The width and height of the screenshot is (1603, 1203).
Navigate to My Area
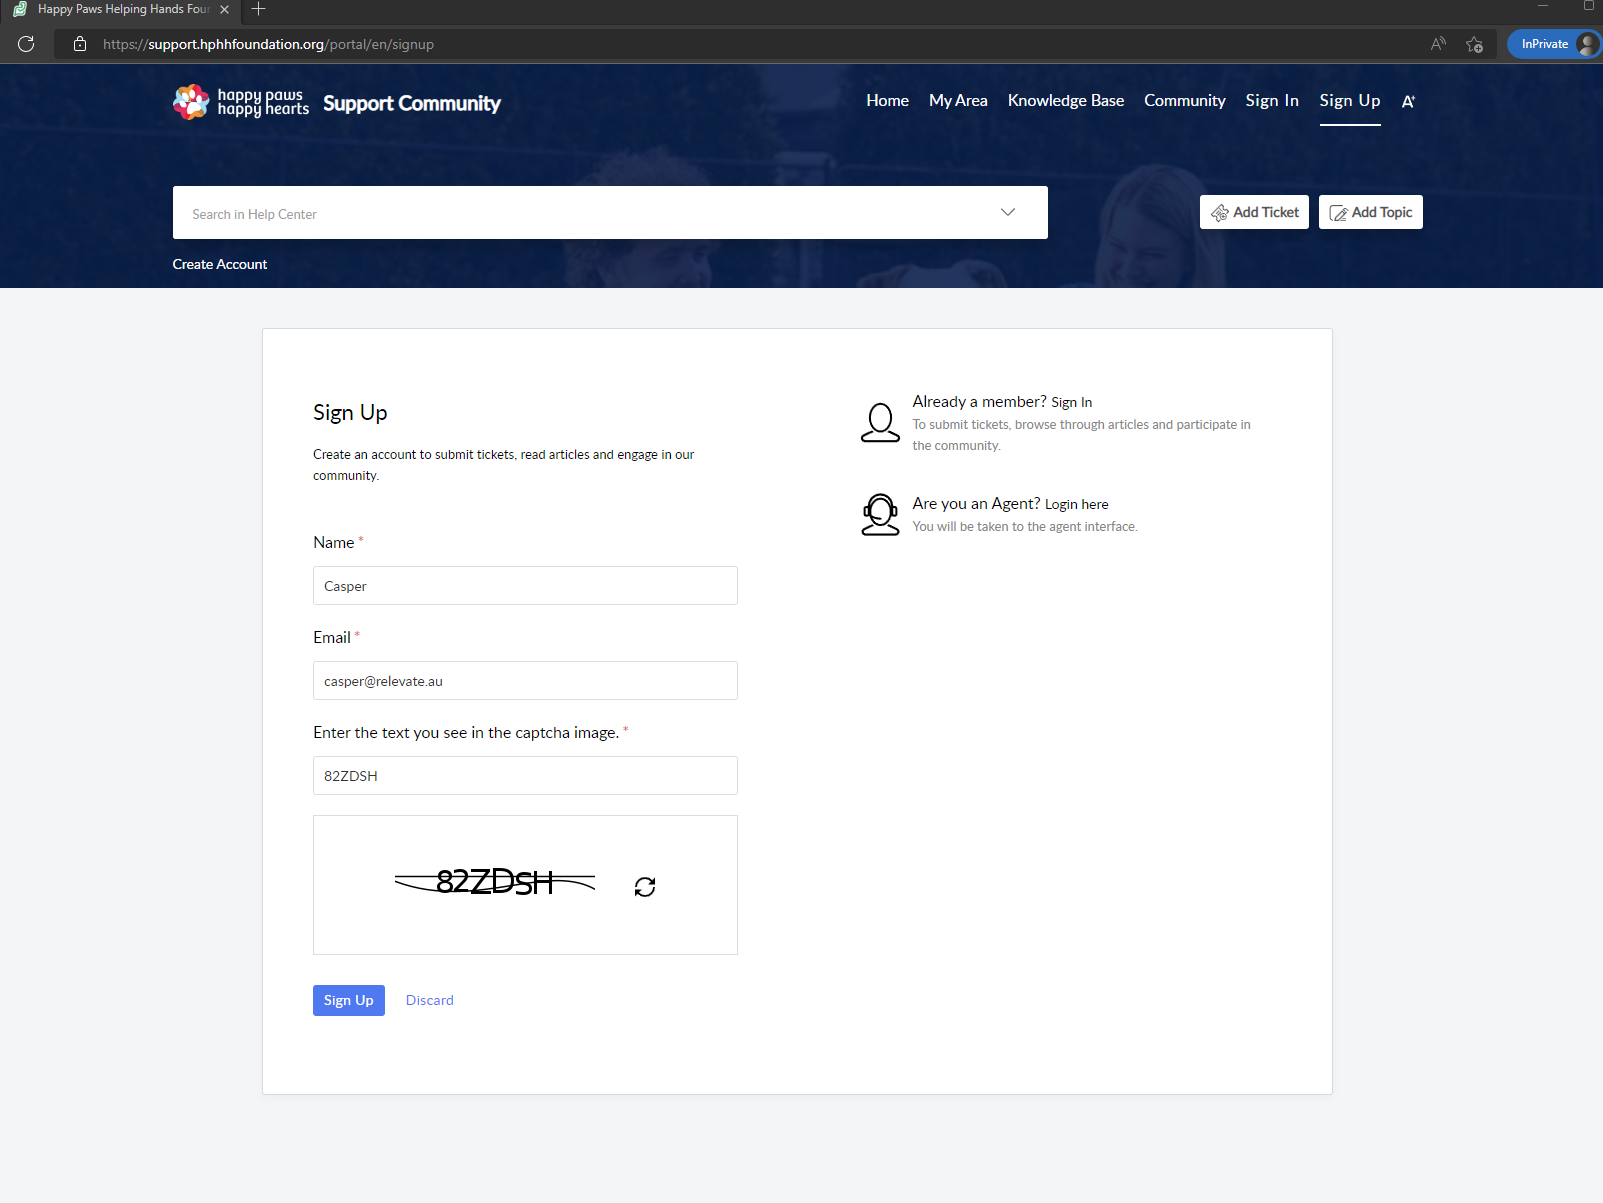point(957,101)
